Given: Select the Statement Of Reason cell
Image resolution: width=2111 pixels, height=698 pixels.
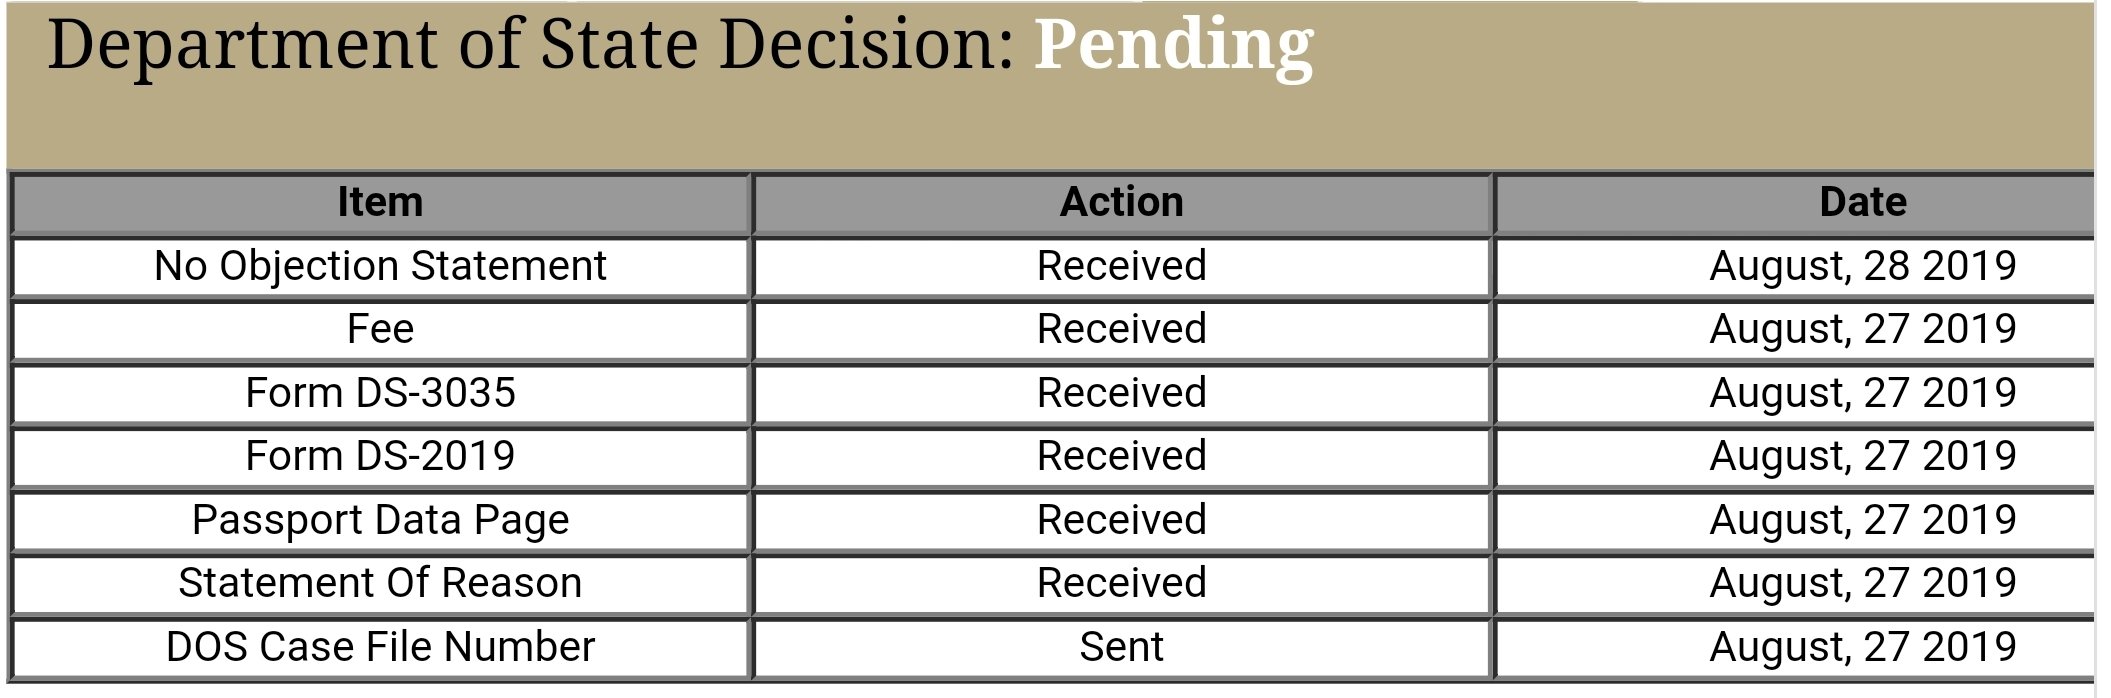Looking at the screenshot, I should click(x=380, y=584).
